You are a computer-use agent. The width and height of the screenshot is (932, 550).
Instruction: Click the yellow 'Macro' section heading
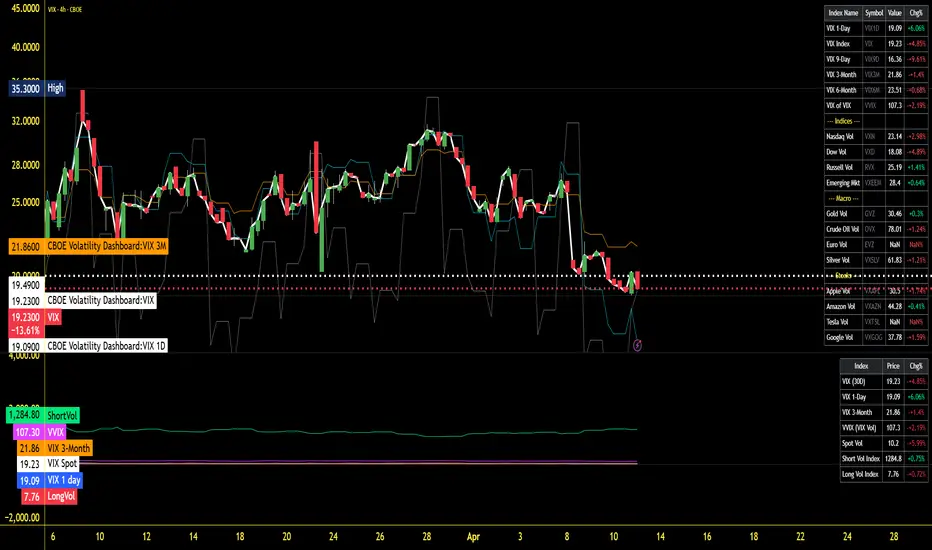click(843, 199)
